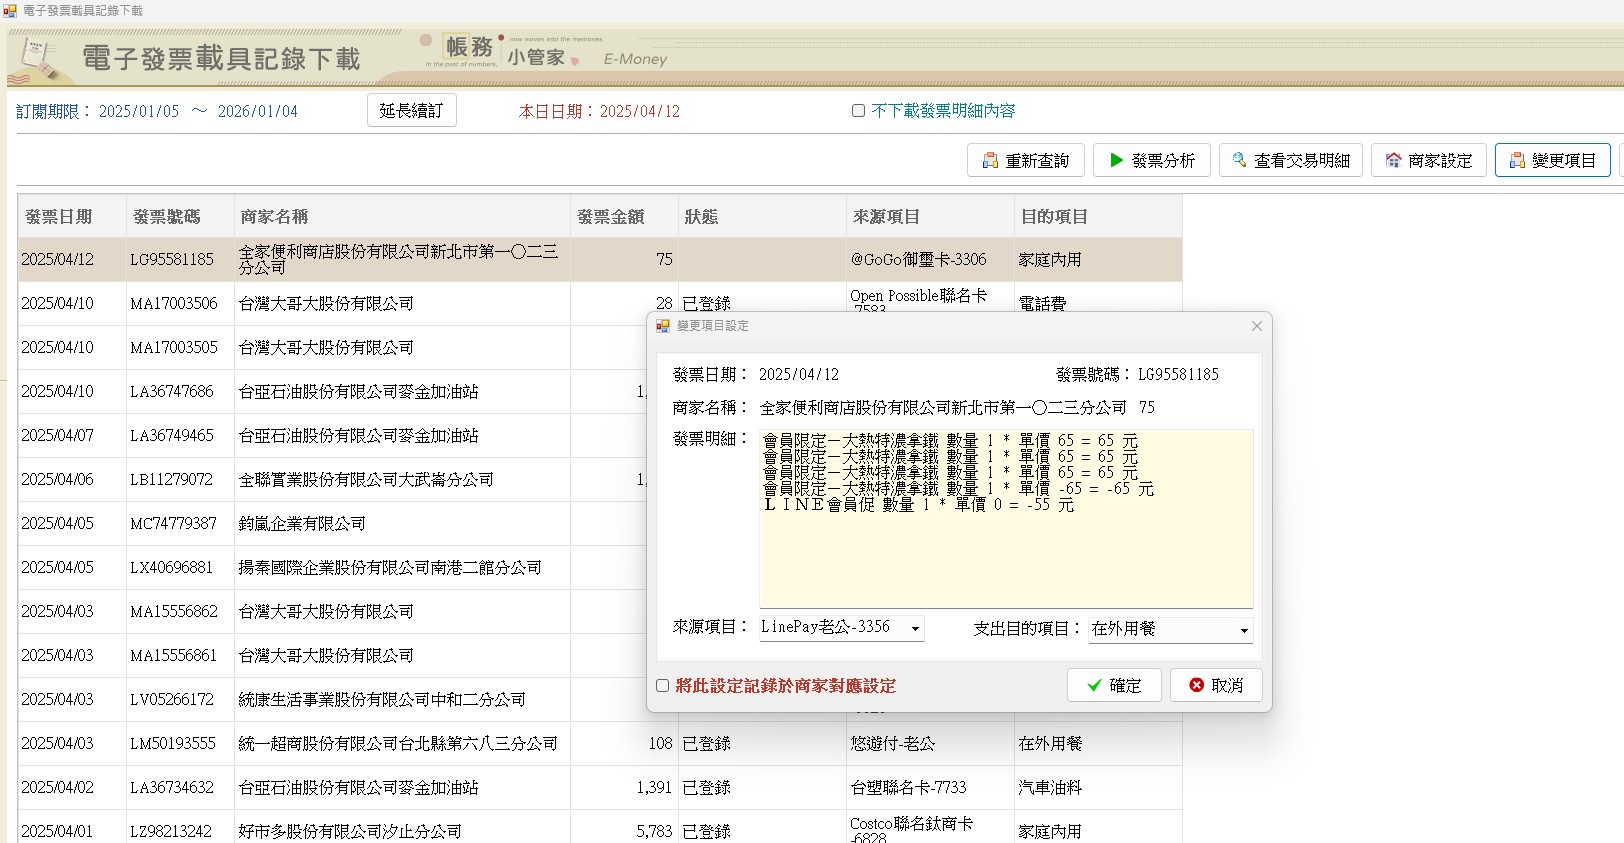Viewport: 1624px width, 843px height.
Task: Click the 延長續訂 extend subscription button
Action: click(x=412, y=110)
